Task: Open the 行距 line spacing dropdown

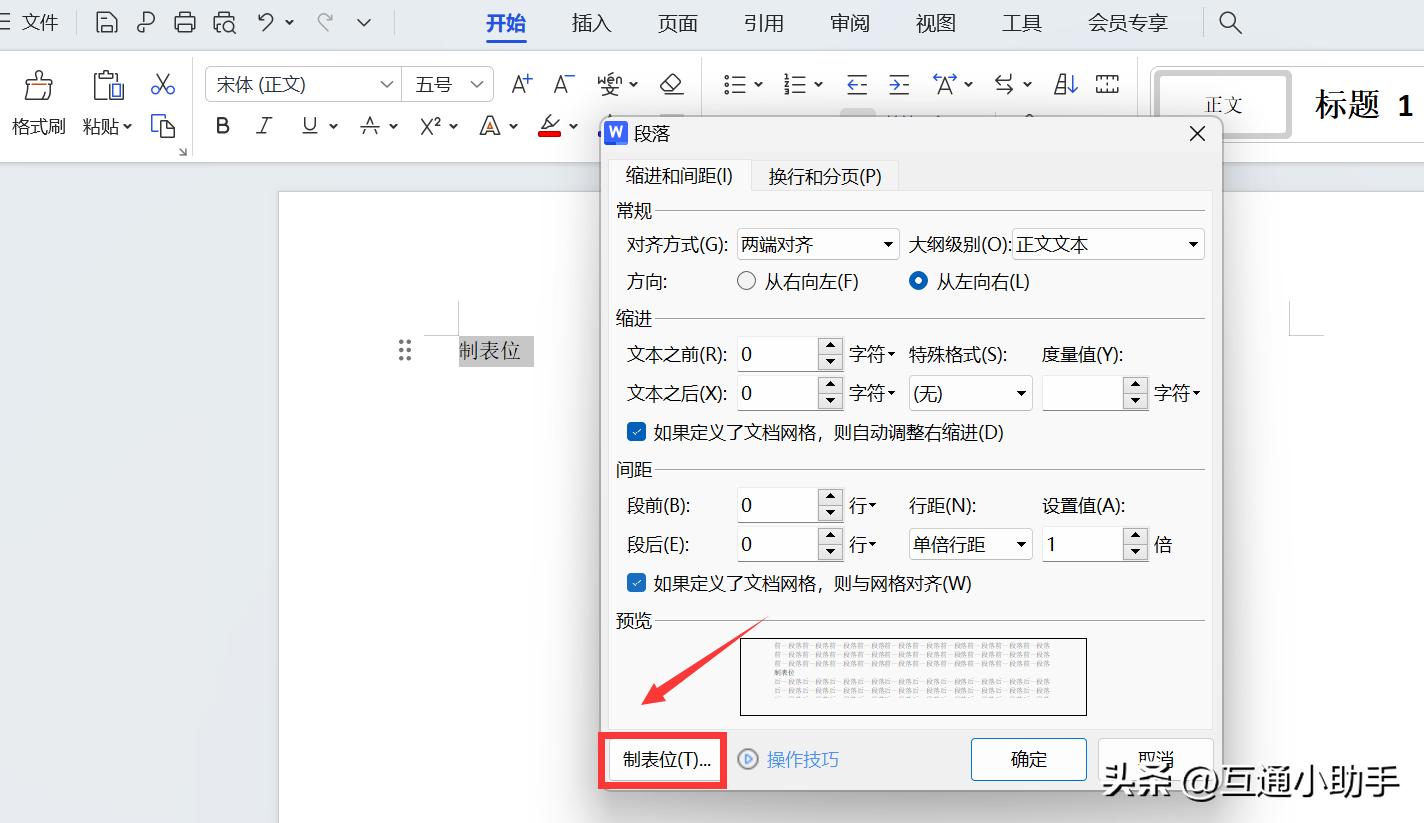Action: click(969, 545)
